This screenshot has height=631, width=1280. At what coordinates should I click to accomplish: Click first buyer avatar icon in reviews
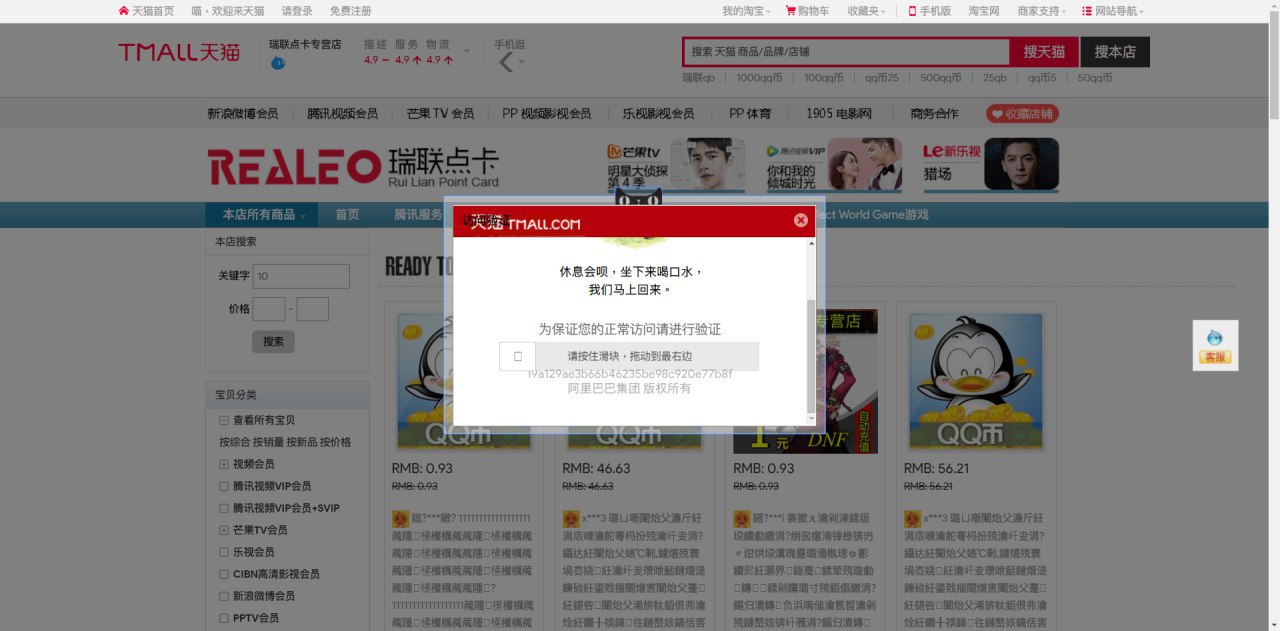tap(400, 519)
